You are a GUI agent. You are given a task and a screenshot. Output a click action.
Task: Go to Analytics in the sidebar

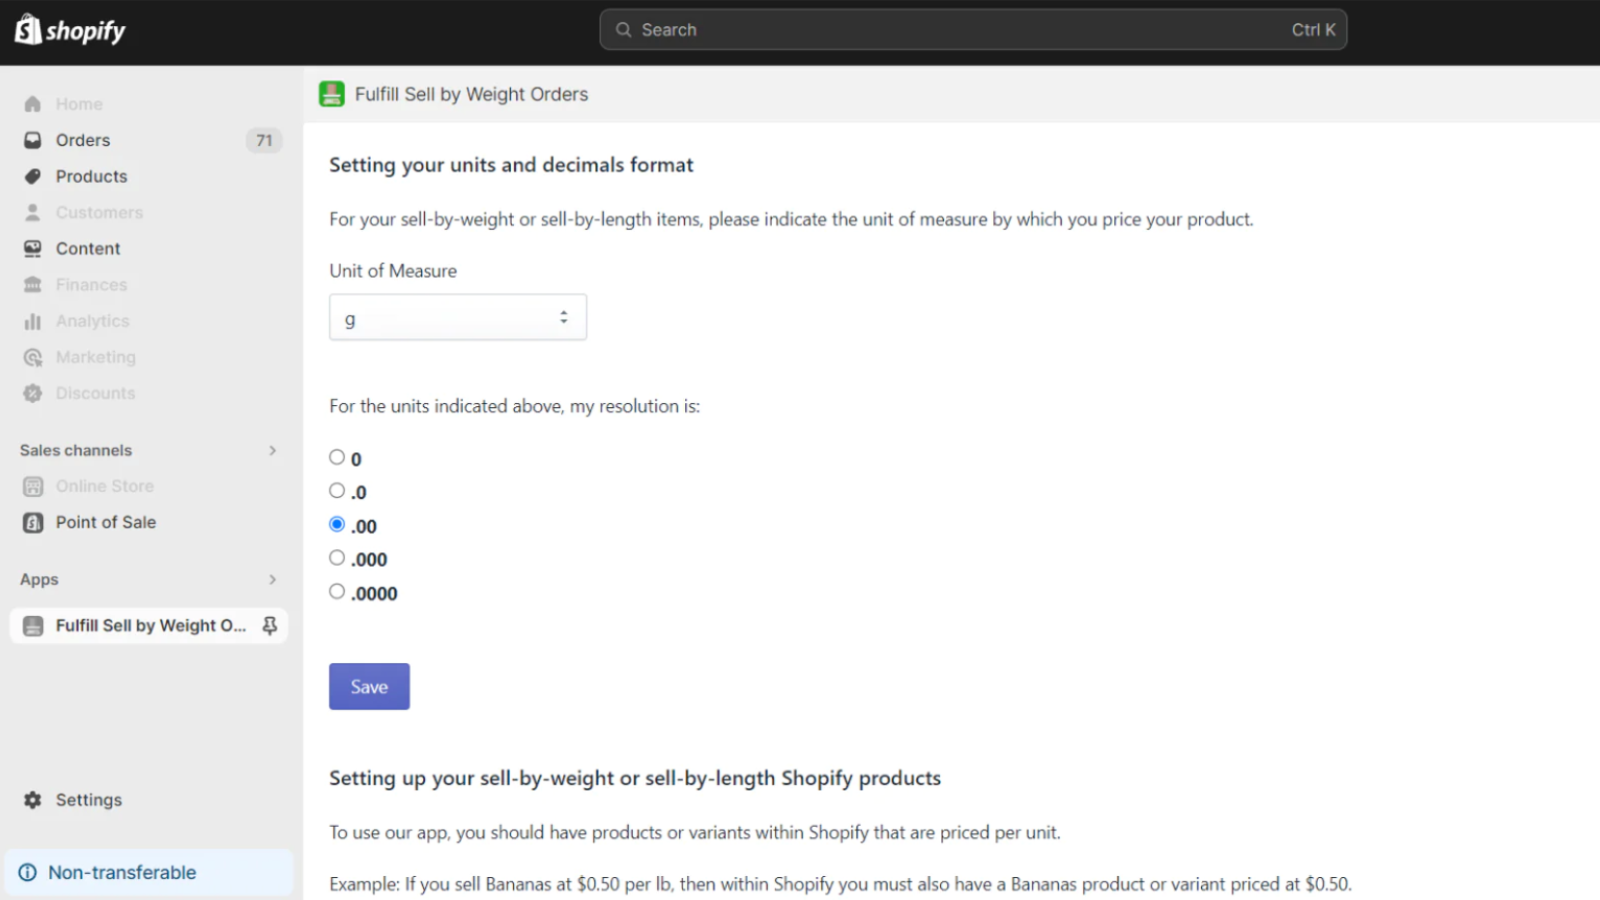click(92, 321)
